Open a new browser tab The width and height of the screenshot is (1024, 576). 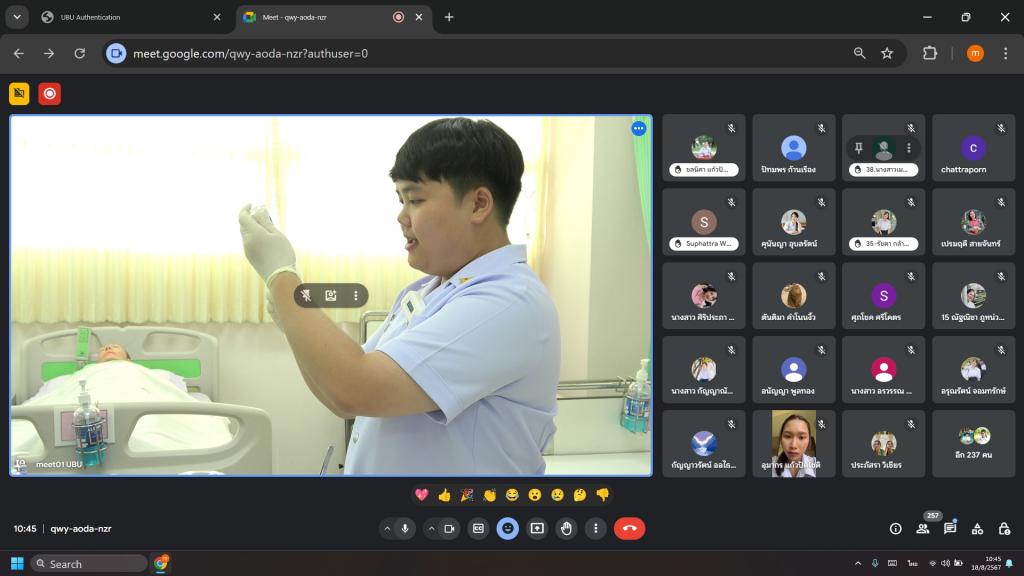(449, 17)
